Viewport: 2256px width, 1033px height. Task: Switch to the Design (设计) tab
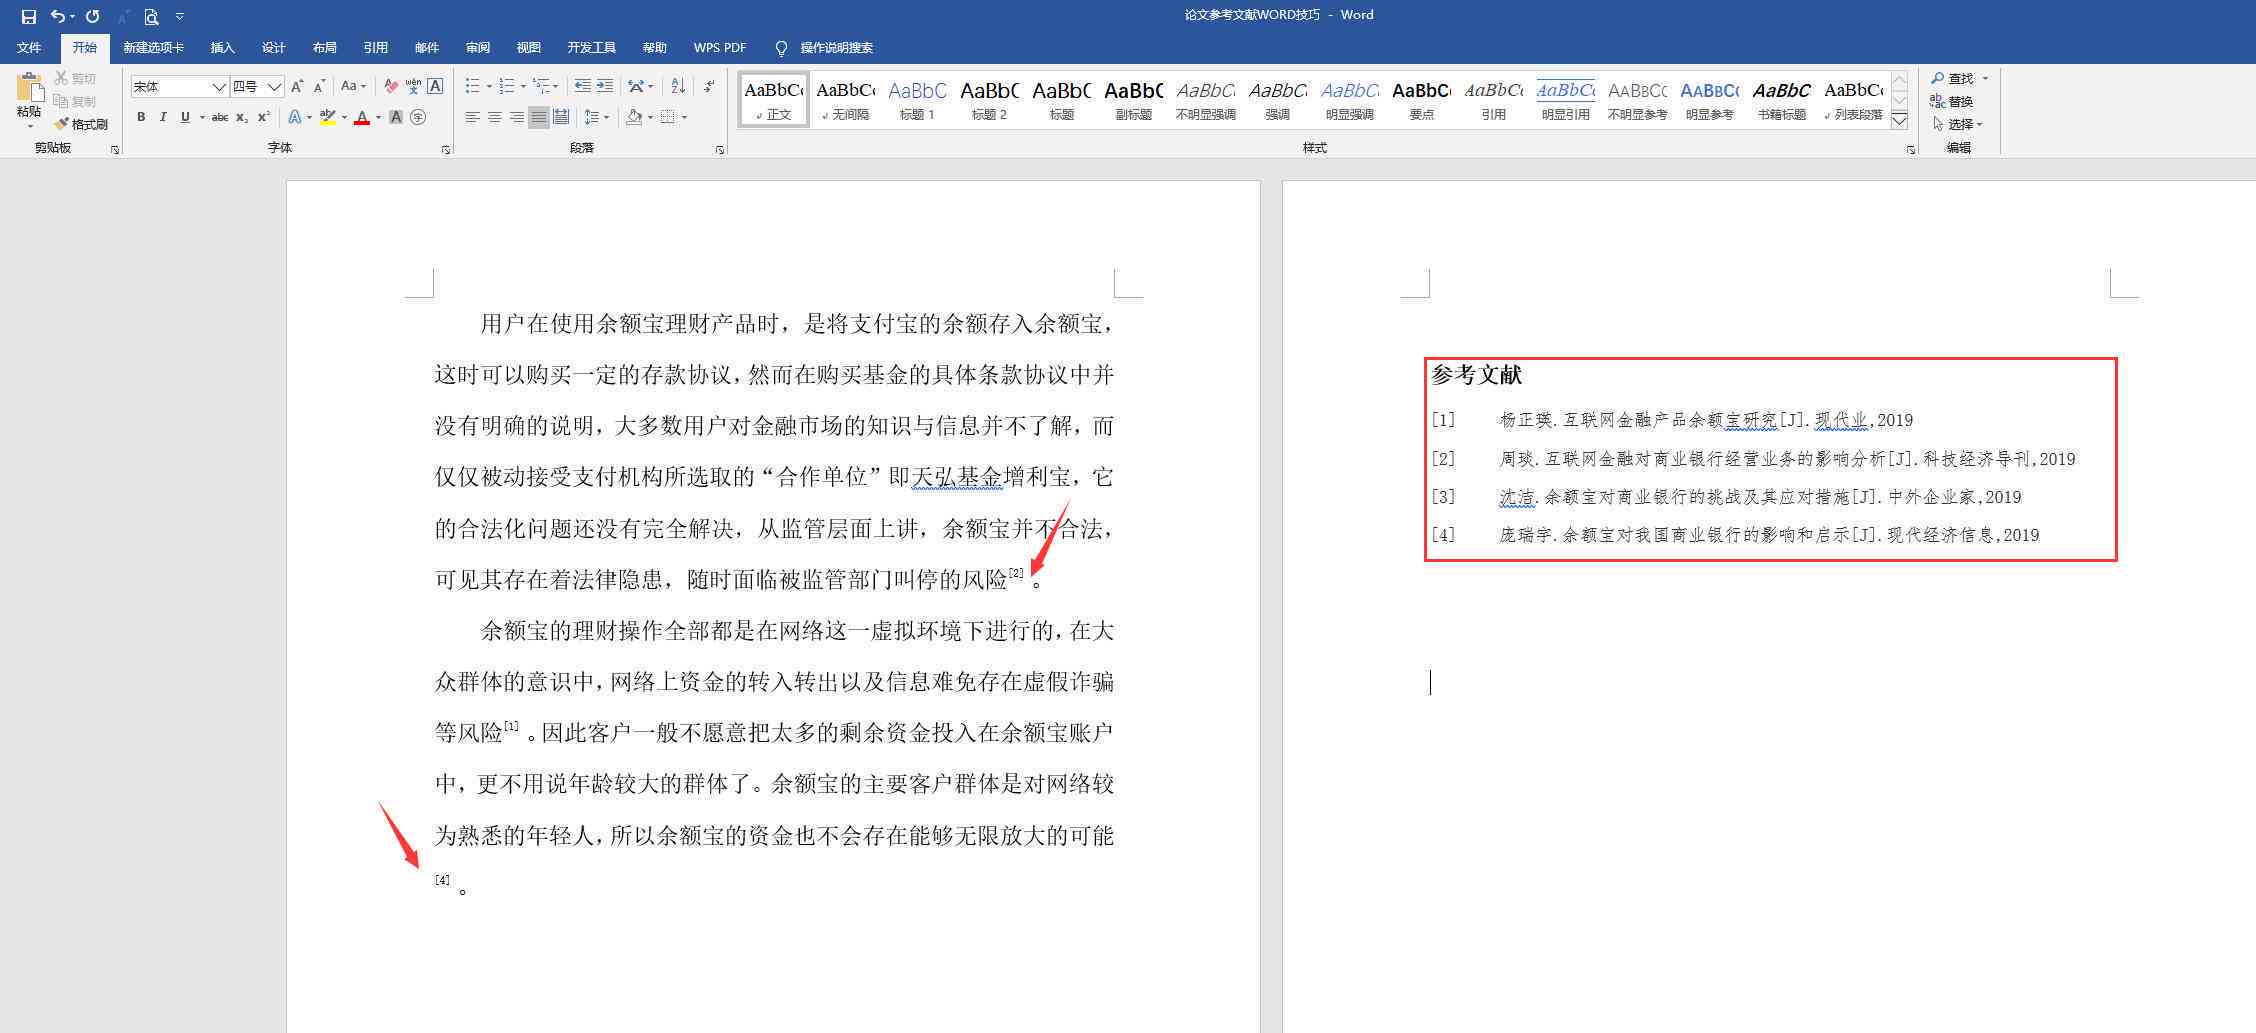pyautogui.click(x=273, y=48)
